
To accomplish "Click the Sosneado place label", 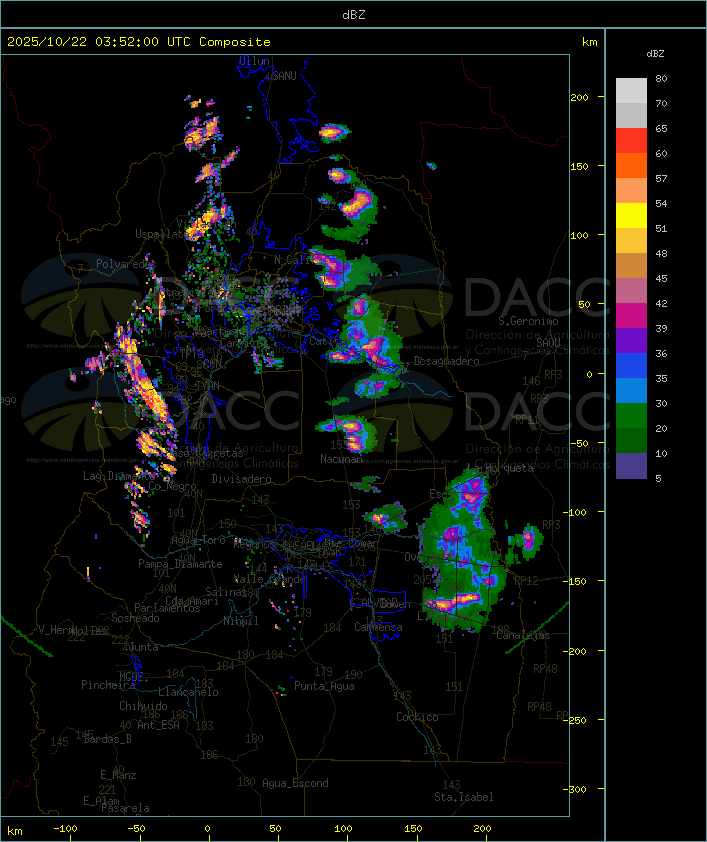I will point(135,618).
